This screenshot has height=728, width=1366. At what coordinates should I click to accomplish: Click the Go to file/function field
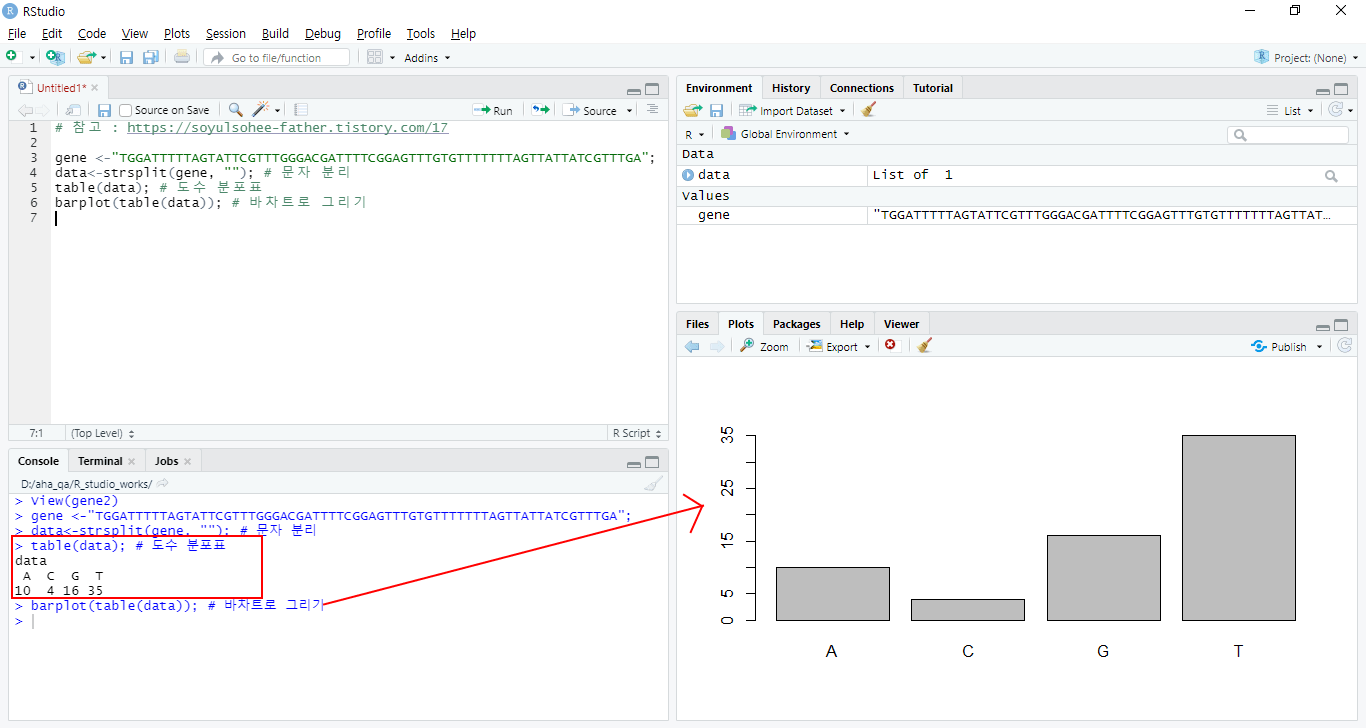point(277,58)
